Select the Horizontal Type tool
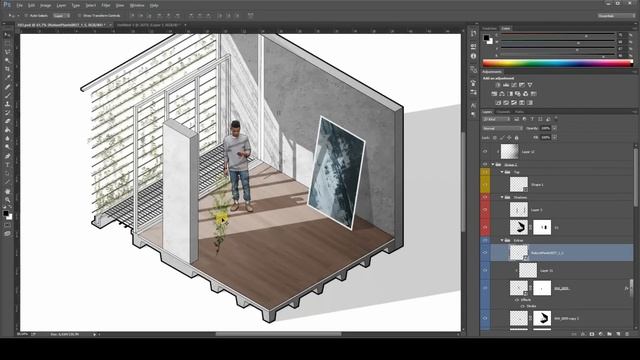The height and width of the screenshot is (360, 640). tap(7, 165)
